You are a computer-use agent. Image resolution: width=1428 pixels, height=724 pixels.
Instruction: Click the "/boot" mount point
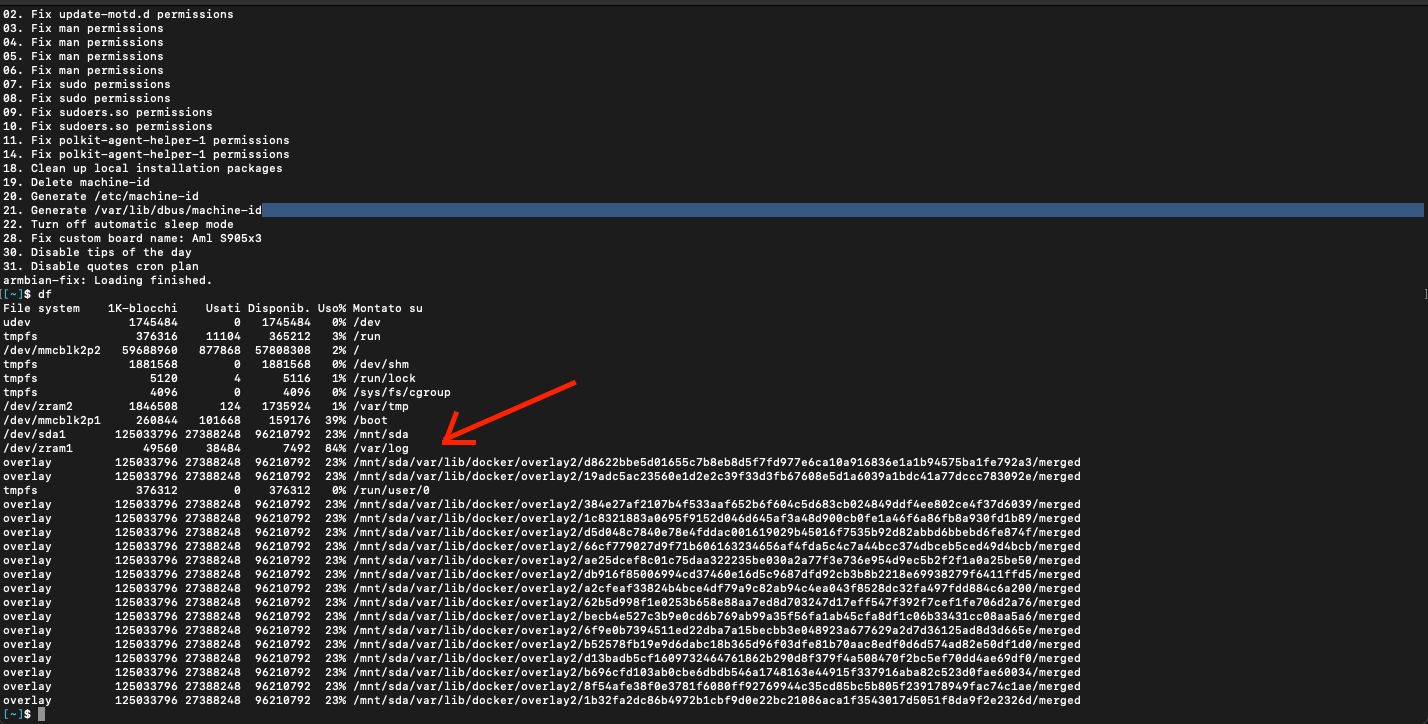(370, 420)
